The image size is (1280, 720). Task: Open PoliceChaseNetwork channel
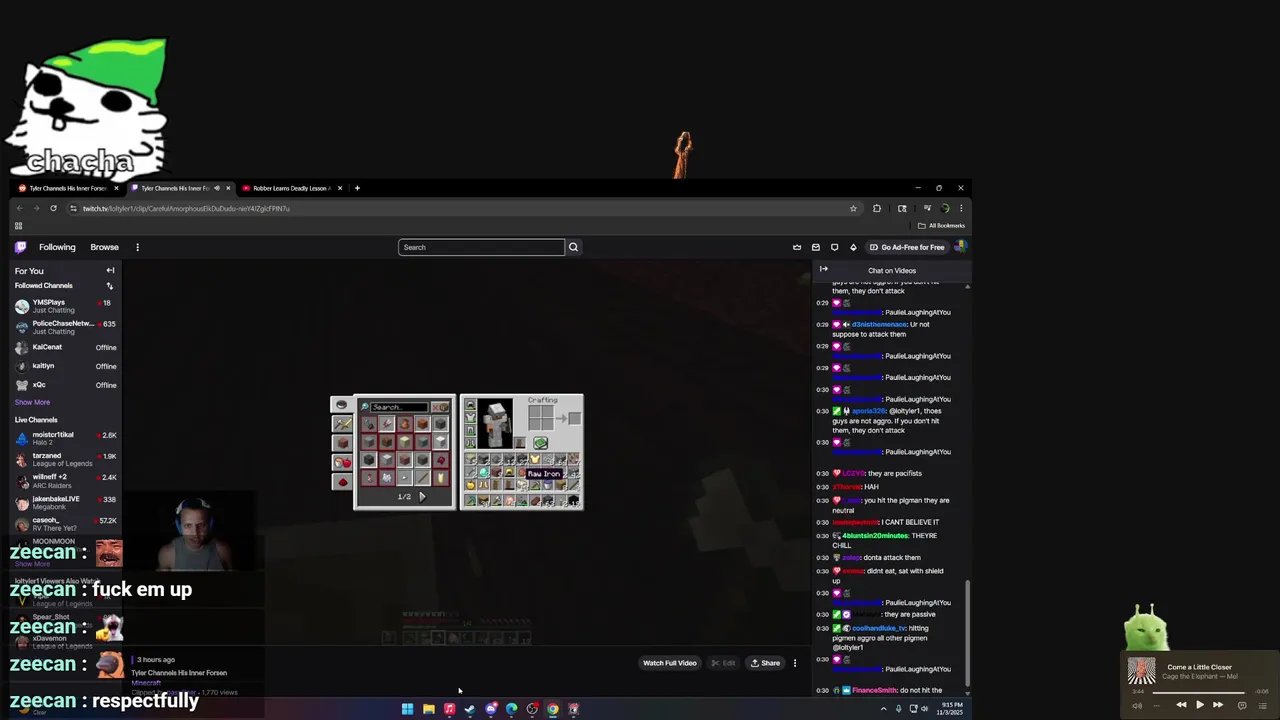tap(66, 327)
